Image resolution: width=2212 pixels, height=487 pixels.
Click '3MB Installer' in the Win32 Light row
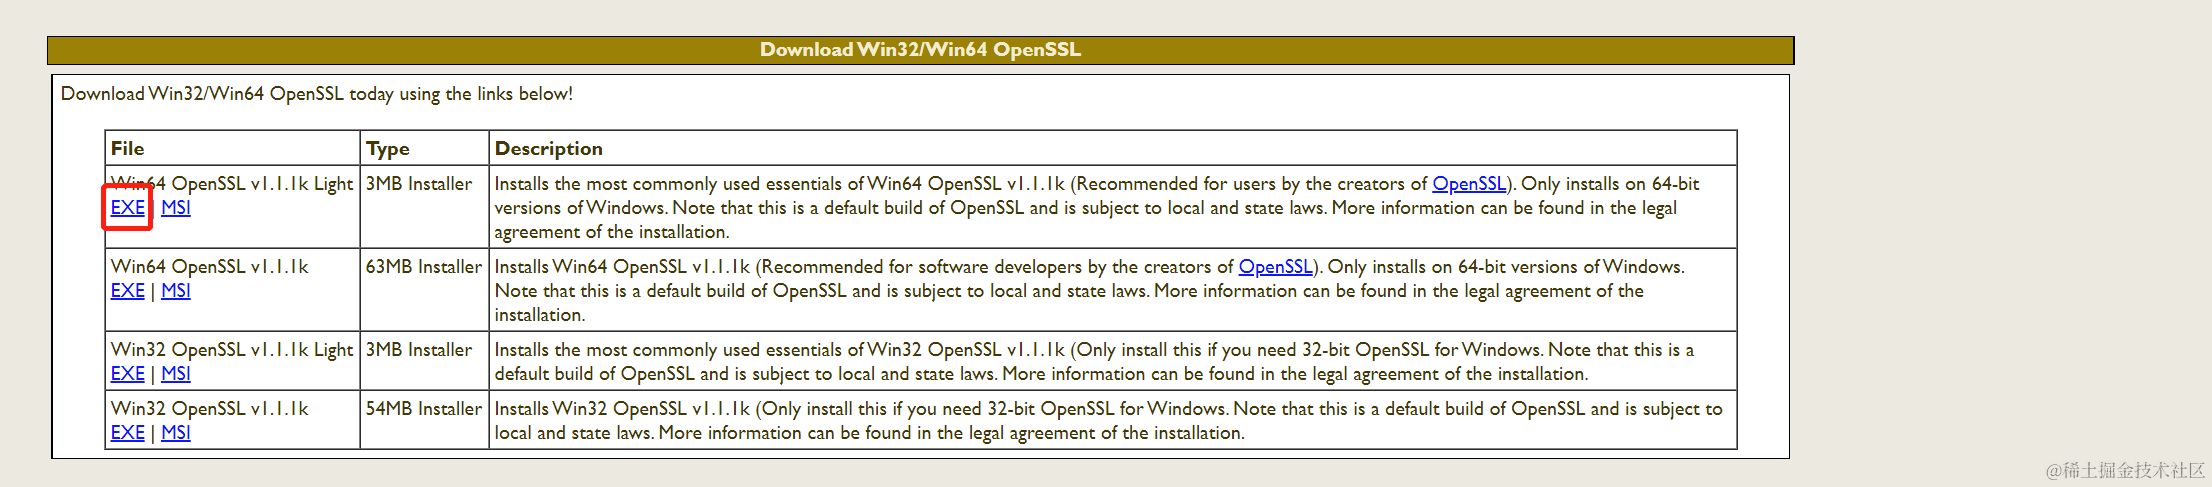tap(419, 350)
